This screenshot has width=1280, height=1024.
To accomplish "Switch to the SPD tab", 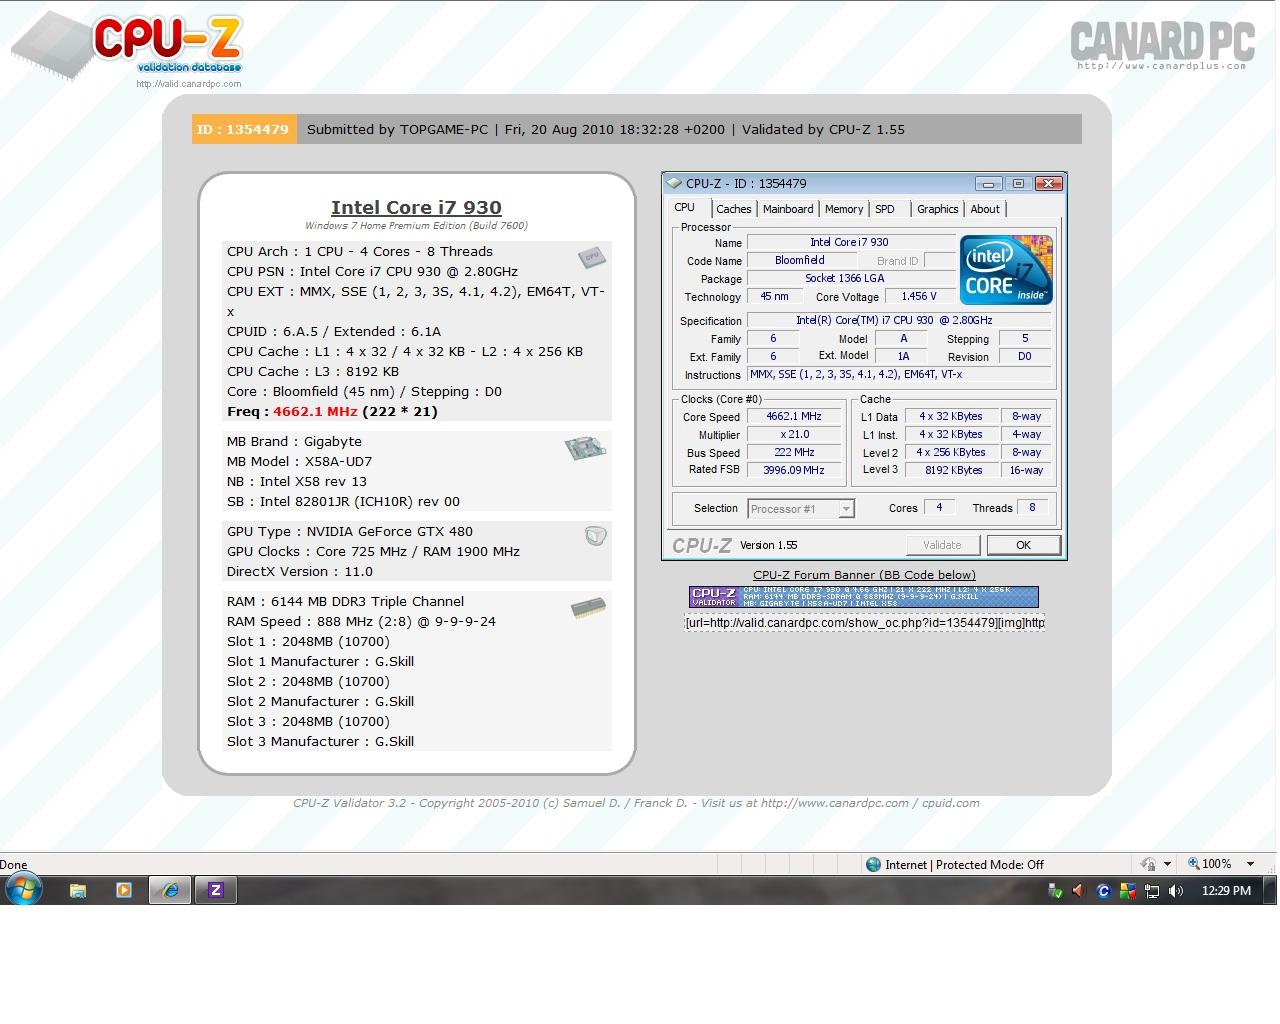I will tap(885, 209).
